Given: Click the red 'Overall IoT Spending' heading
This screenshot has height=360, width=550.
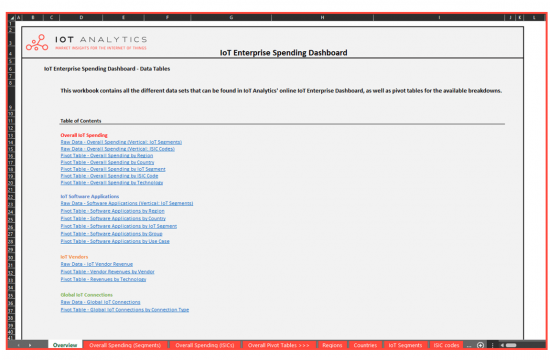Looking at the screenshot, I should (84, 135).
